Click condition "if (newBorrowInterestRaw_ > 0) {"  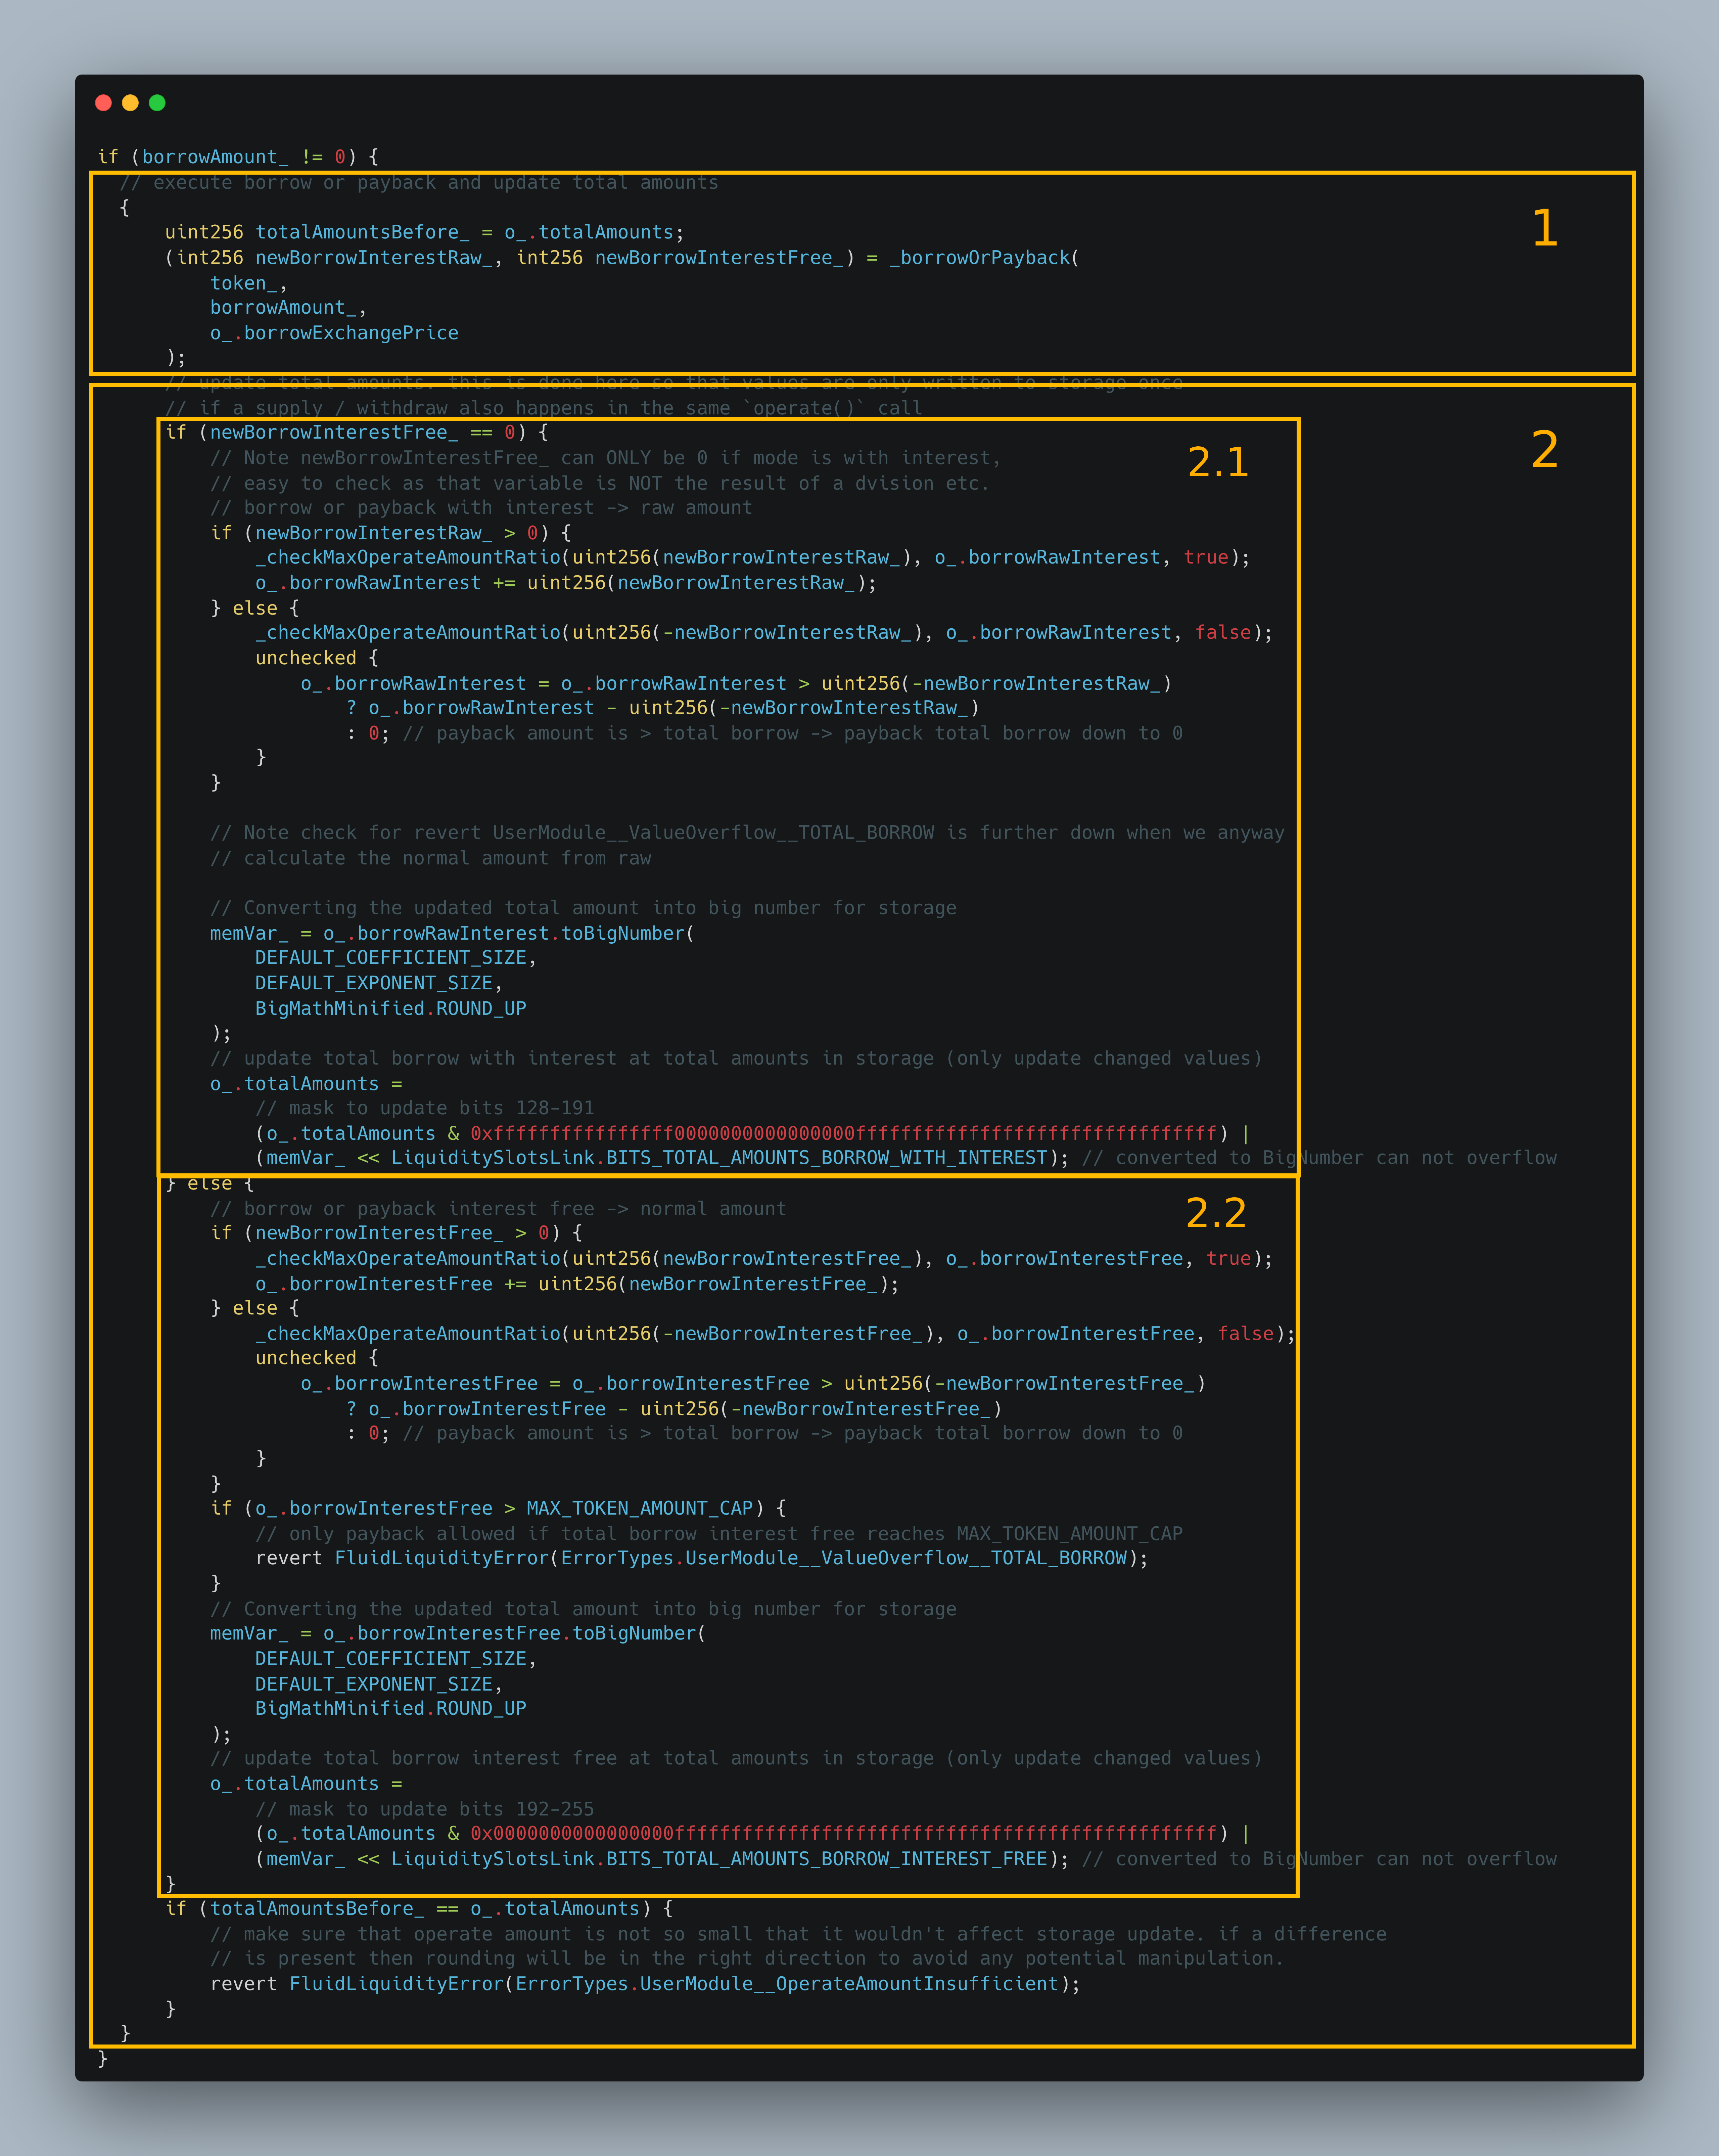pyautogui.click(x=391, y=533)
